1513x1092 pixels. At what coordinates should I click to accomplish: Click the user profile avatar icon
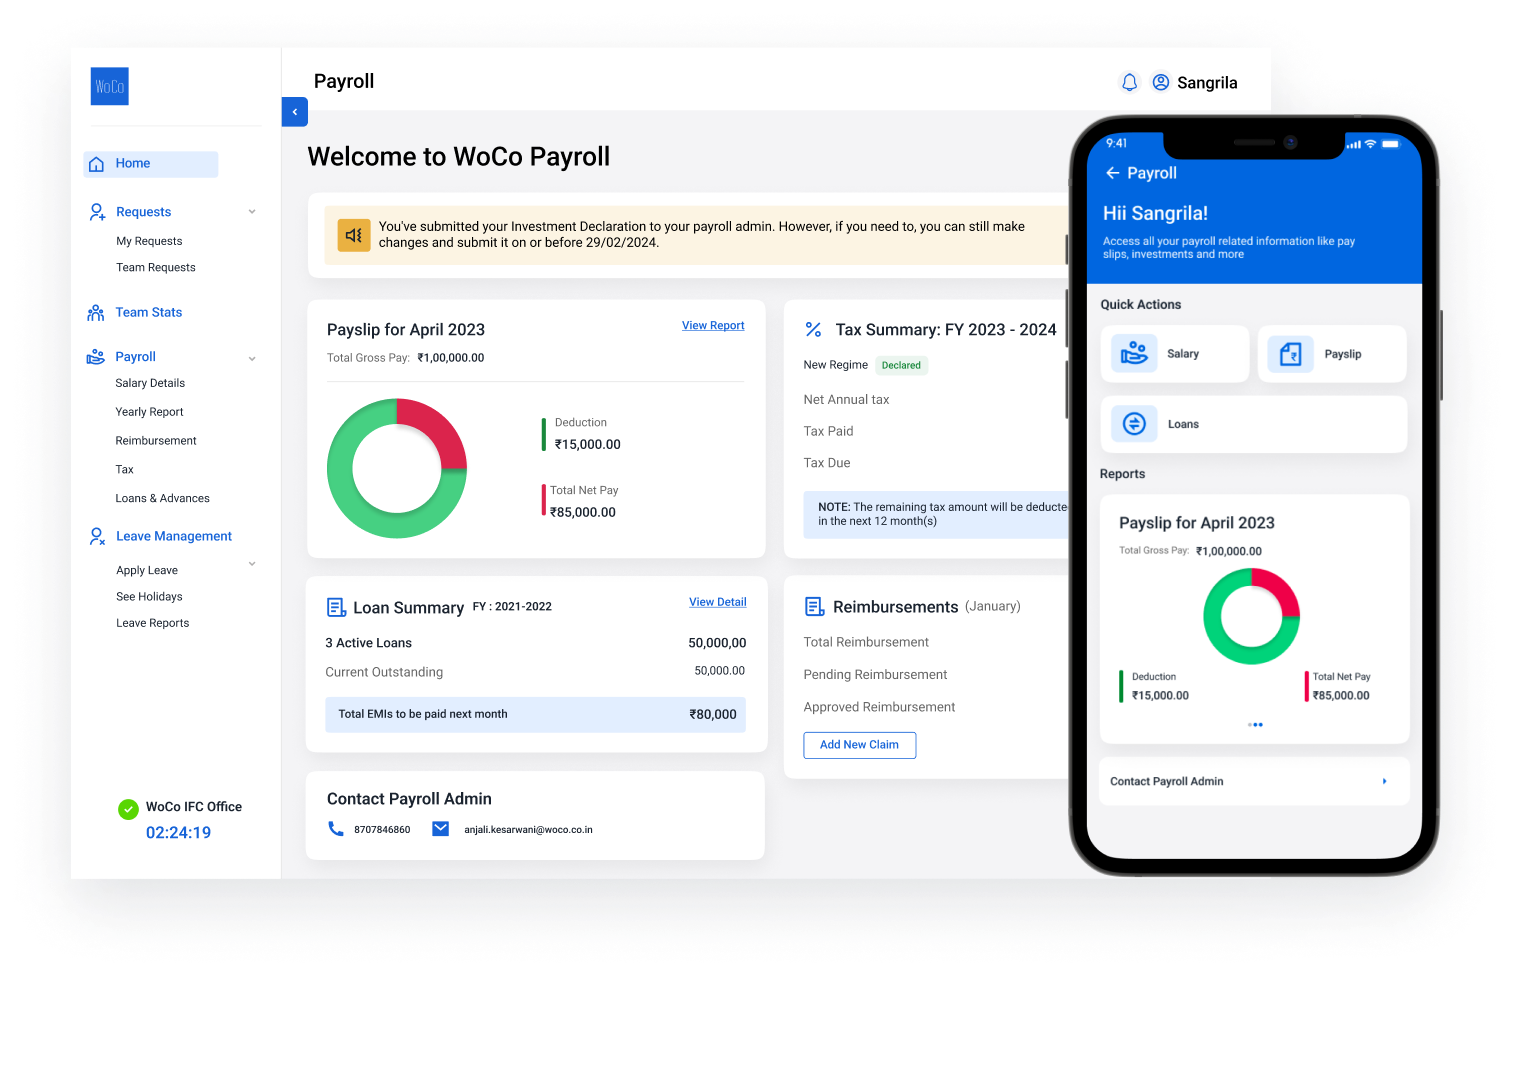coord(1160,83)
